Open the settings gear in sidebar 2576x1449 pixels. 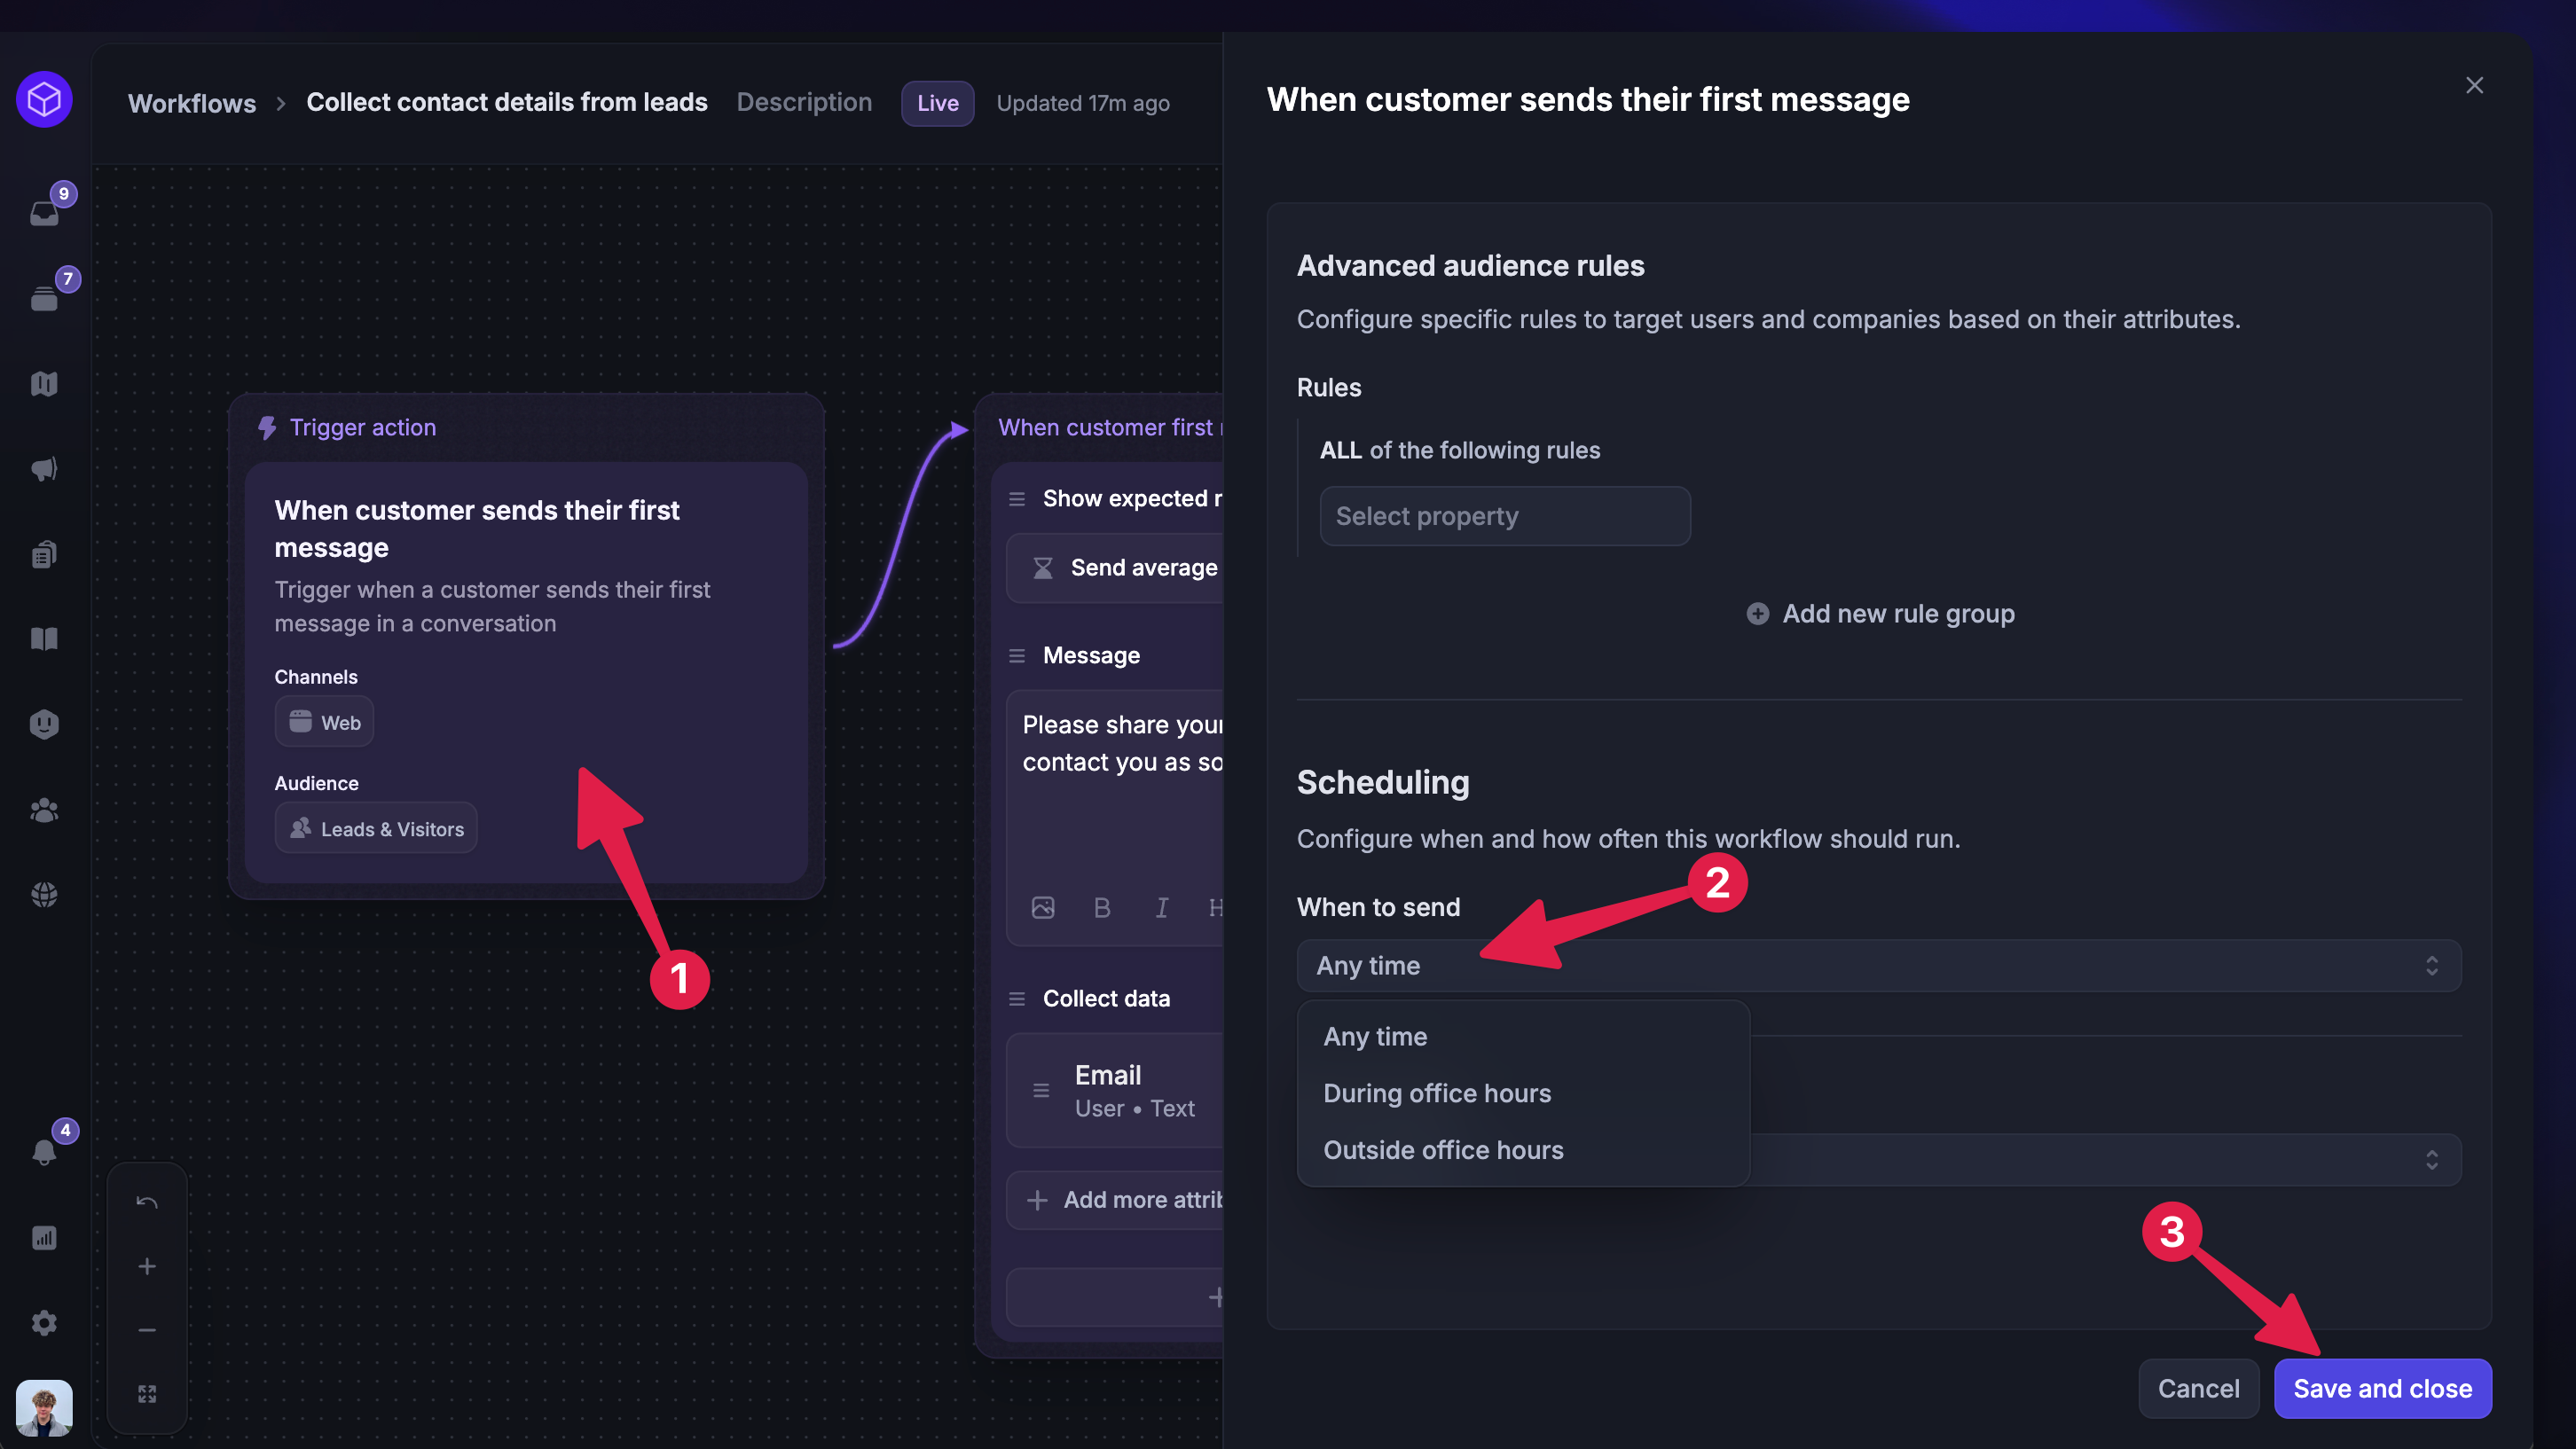44,1323
